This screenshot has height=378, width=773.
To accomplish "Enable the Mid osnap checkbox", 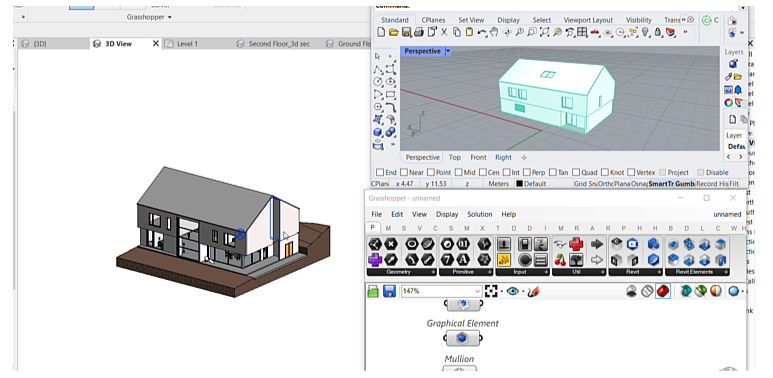I will coord(458,172).
